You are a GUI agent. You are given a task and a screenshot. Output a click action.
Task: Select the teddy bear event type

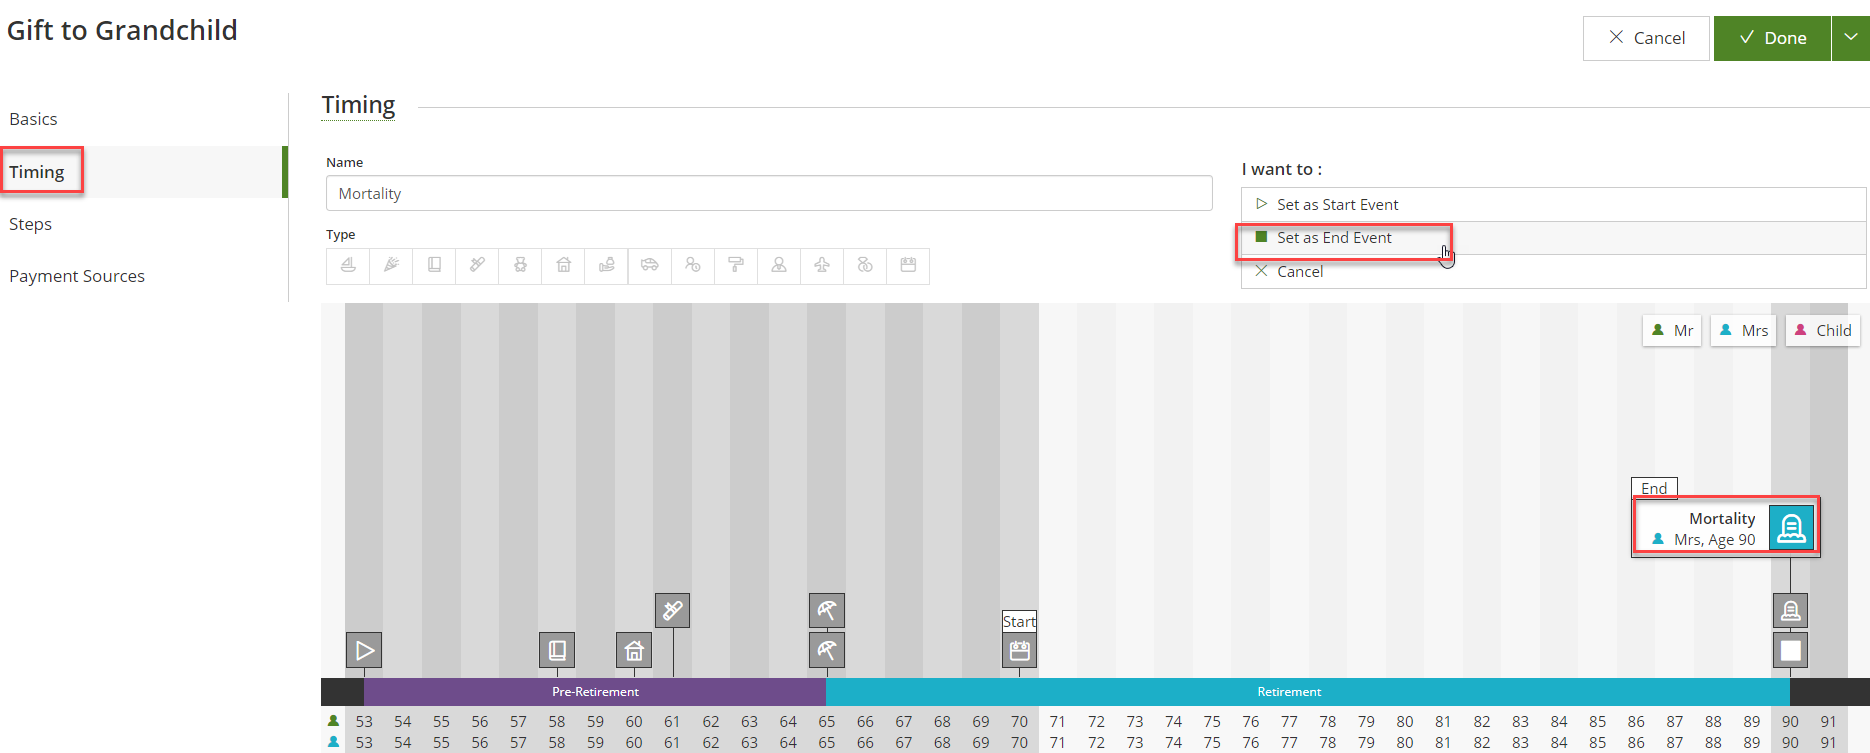point(520,266)
